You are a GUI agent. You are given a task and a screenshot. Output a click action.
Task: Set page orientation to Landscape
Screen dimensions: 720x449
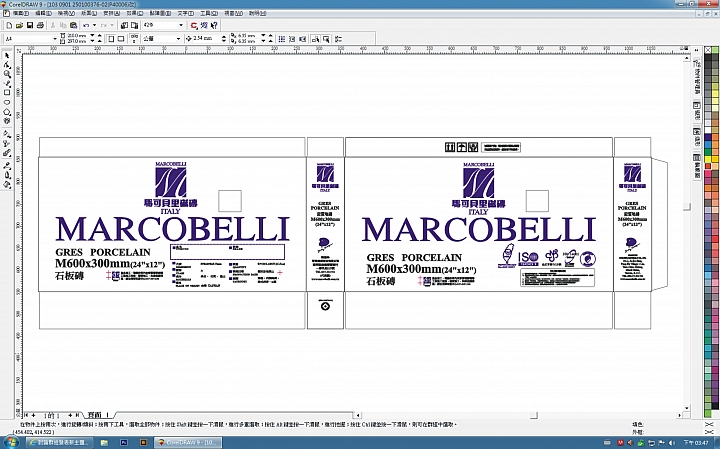[121, 39]
